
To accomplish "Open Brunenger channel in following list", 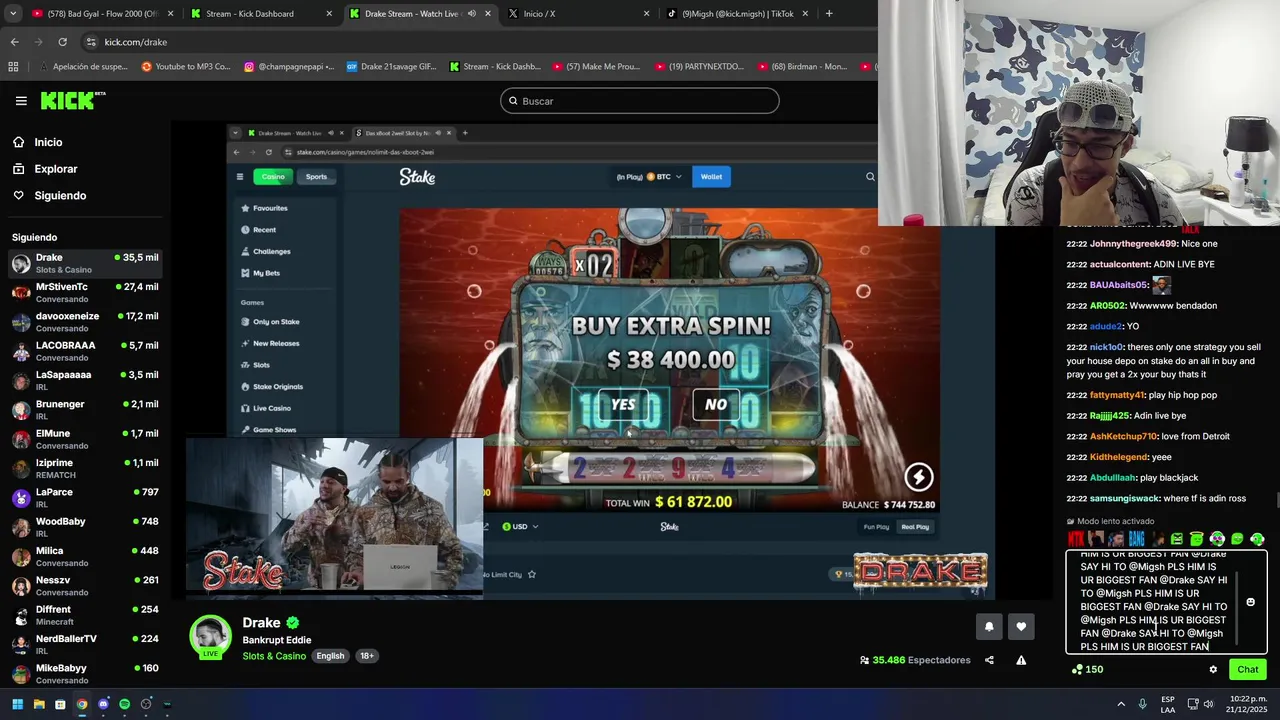I will 85,410.
